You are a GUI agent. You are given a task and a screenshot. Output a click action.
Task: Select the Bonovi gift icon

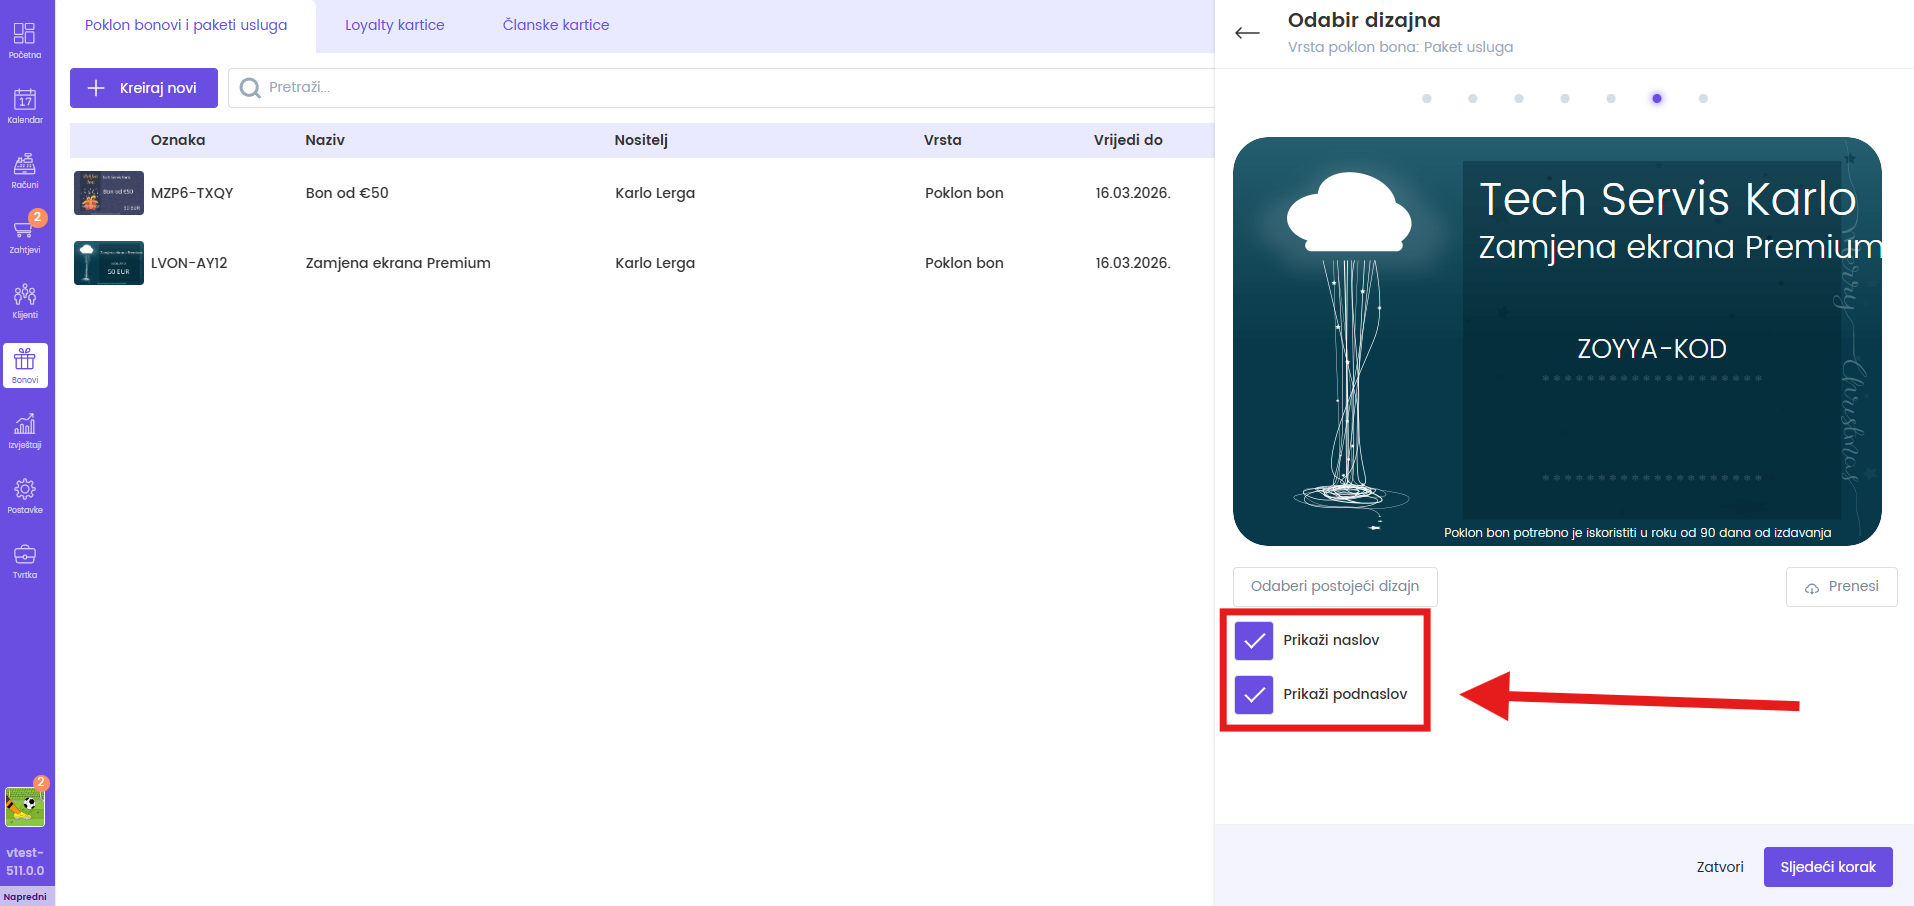pos(25,365)
